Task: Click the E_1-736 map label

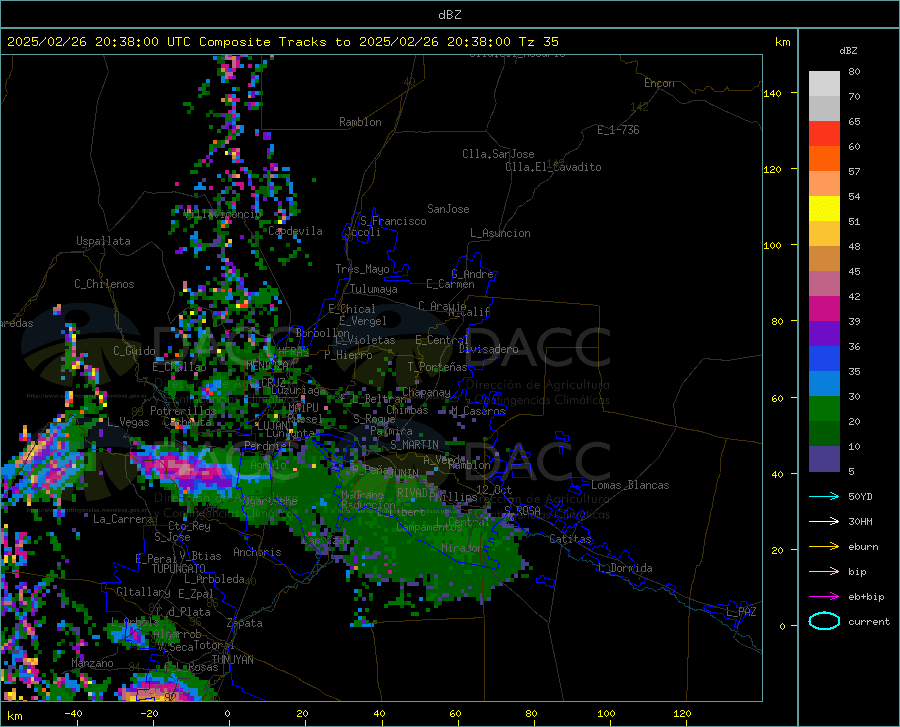Action: click(x=618, y=130)
